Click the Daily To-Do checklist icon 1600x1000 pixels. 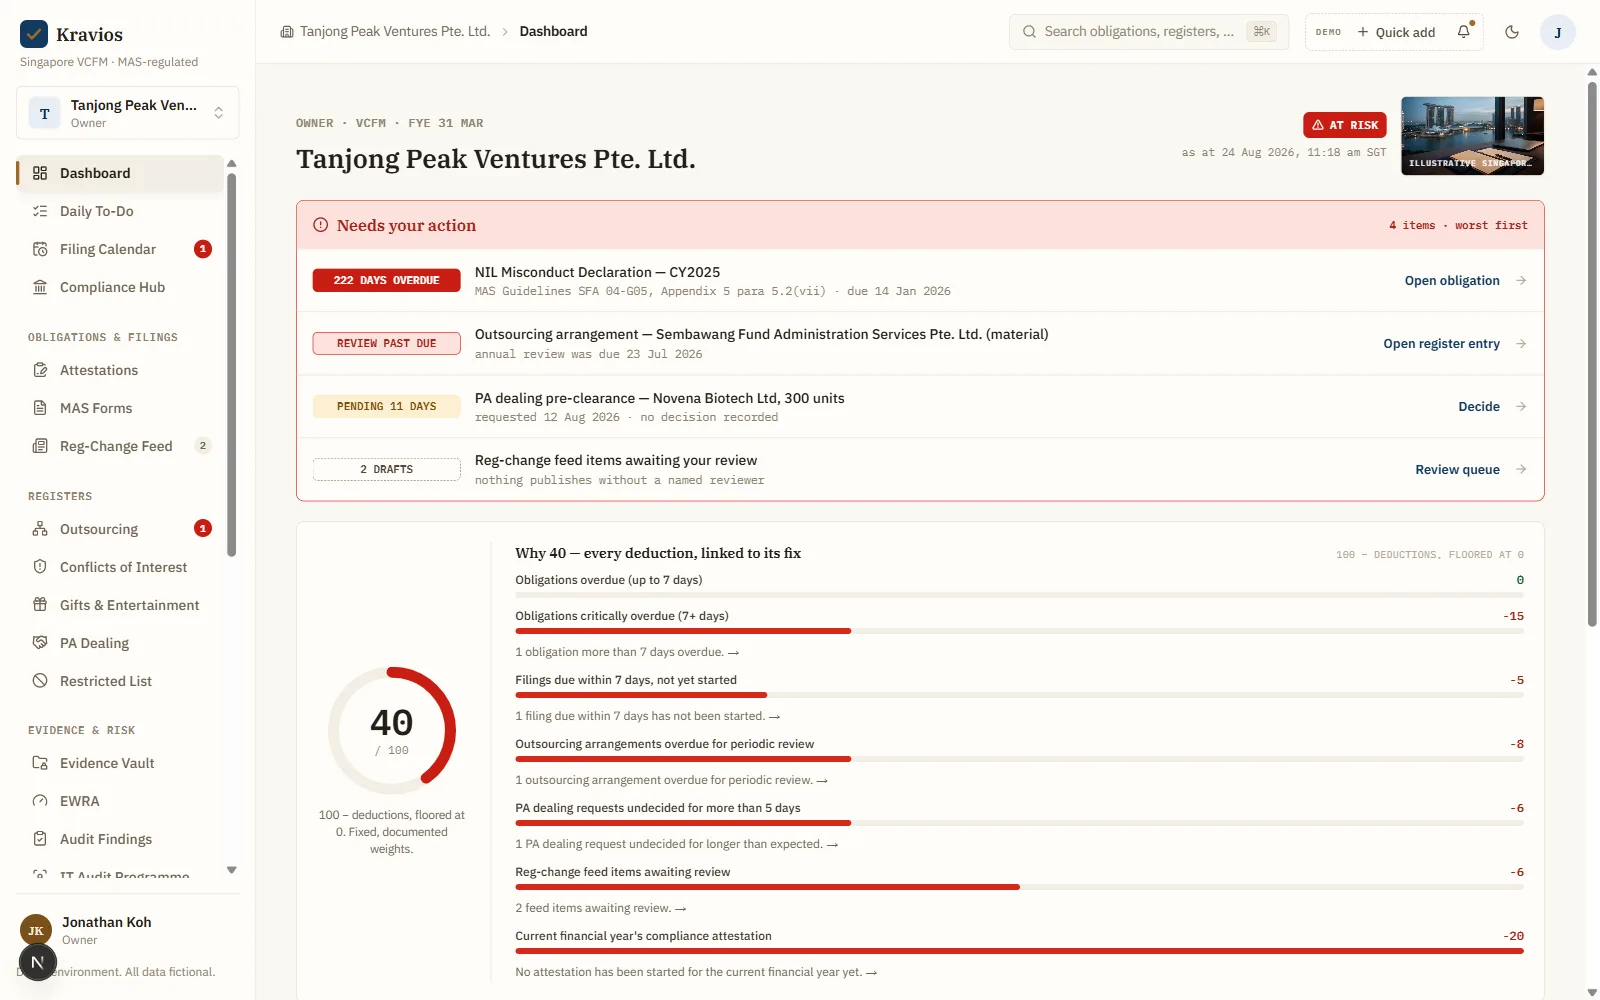click(x=40, y=211)
